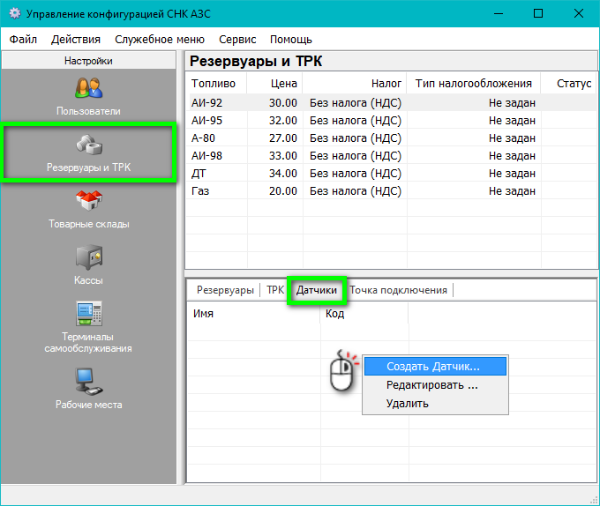Select the Резервуары и ТРК sidebar icon

pos(89,146)
